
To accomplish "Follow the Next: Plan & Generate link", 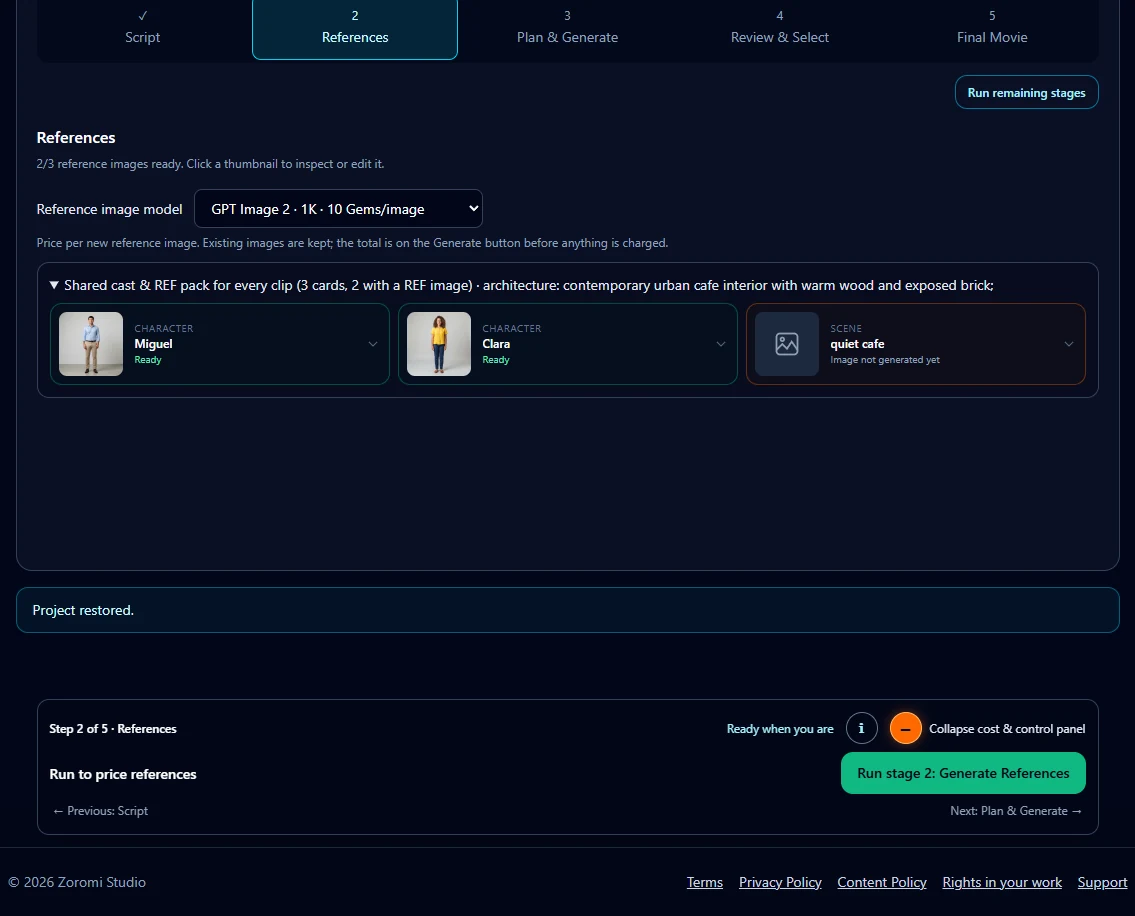I will 1016,811.
